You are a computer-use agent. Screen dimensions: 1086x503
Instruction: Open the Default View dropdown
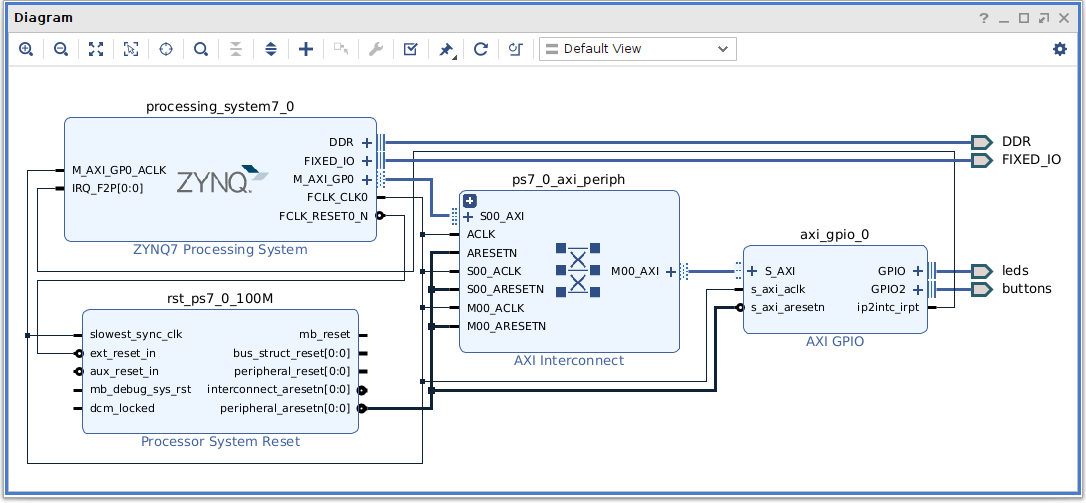(637, 49)
